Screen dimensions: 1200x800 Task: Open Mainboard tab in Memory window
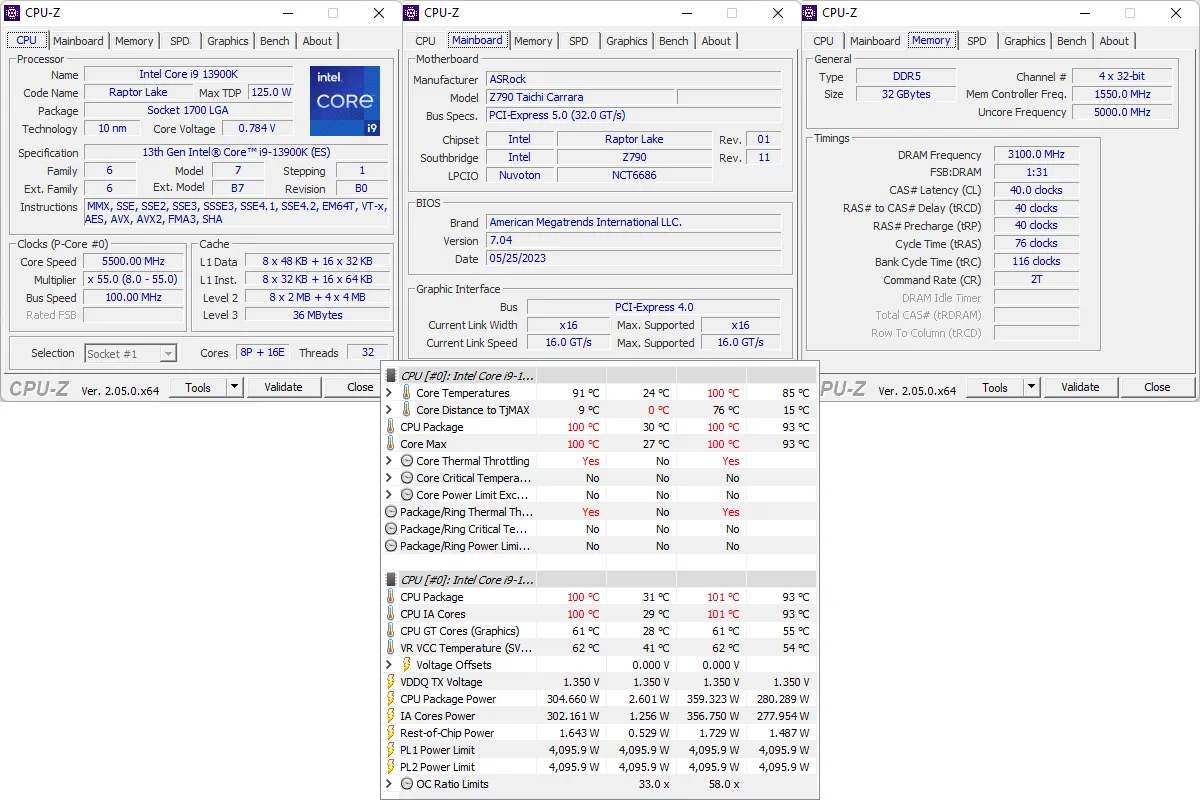[x=875, y=41]
